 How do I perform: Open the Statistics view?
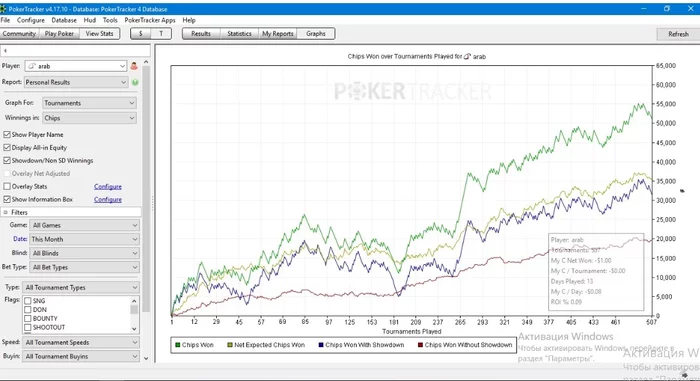[239, 33]
